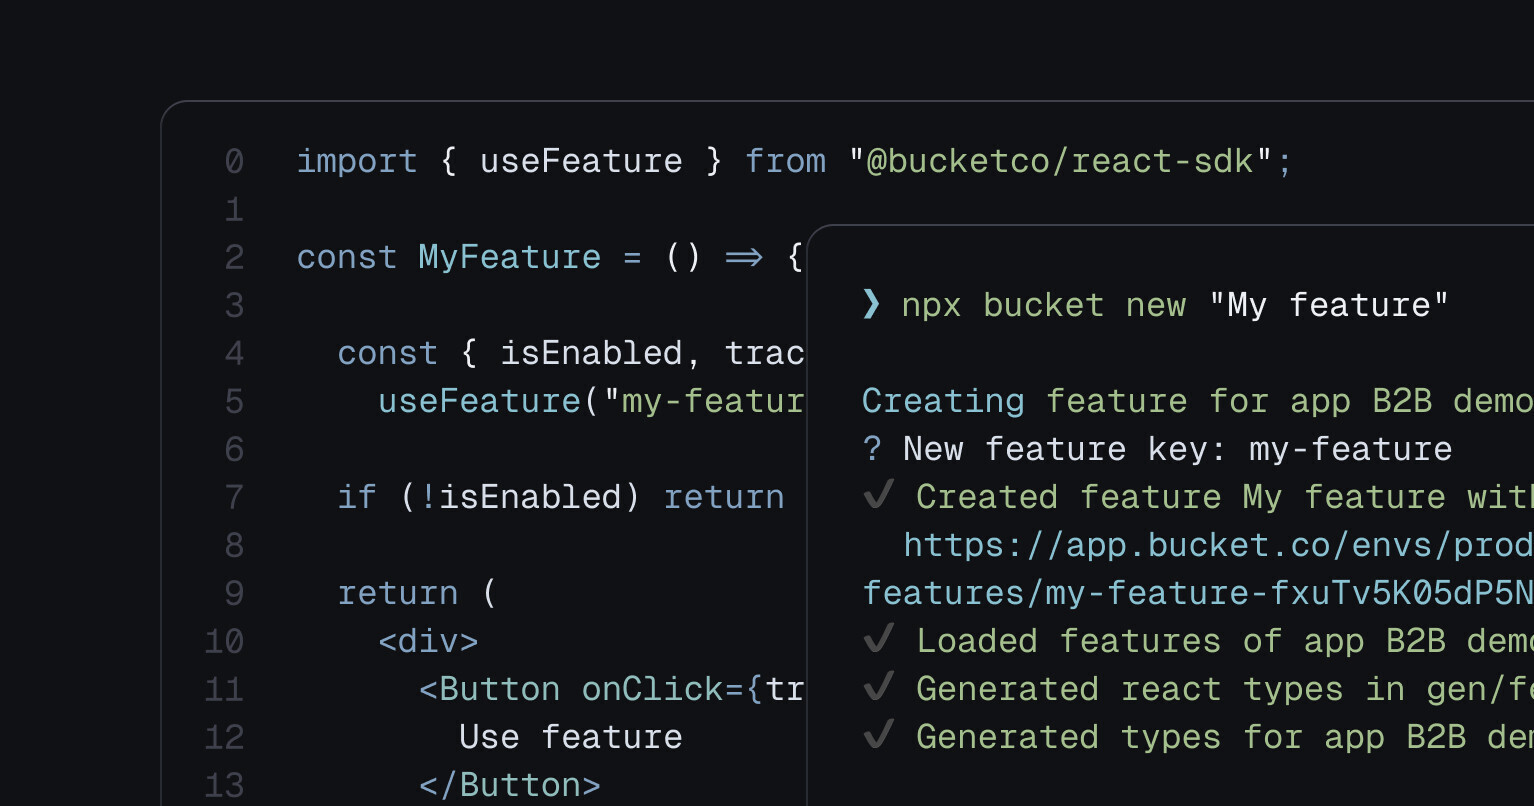Click the "Creating feature for app B2B" line
The image size is (1534, 806).
(1198, 401)
